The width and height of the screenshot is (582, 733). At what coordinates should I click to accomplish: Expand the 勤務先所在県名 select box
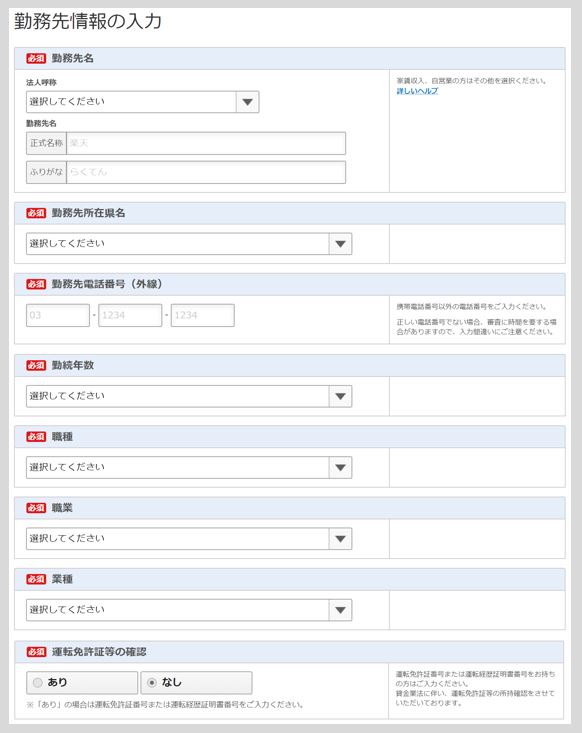189,244
